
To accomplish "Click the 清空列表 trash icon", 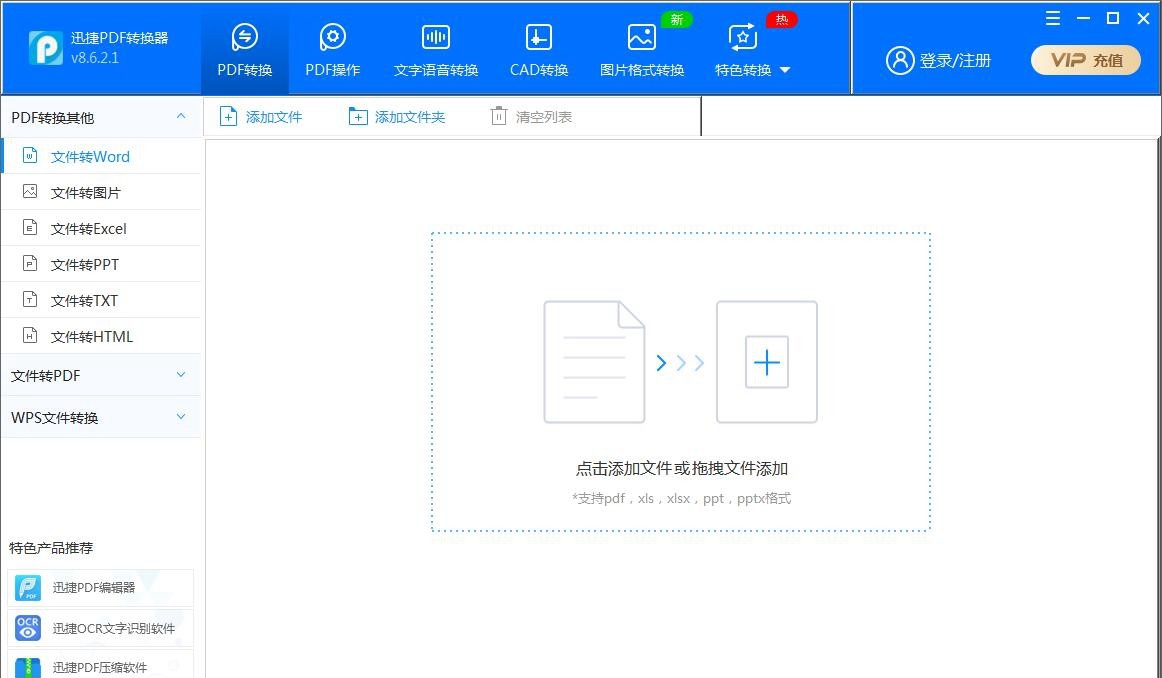I will click(499, 116).
